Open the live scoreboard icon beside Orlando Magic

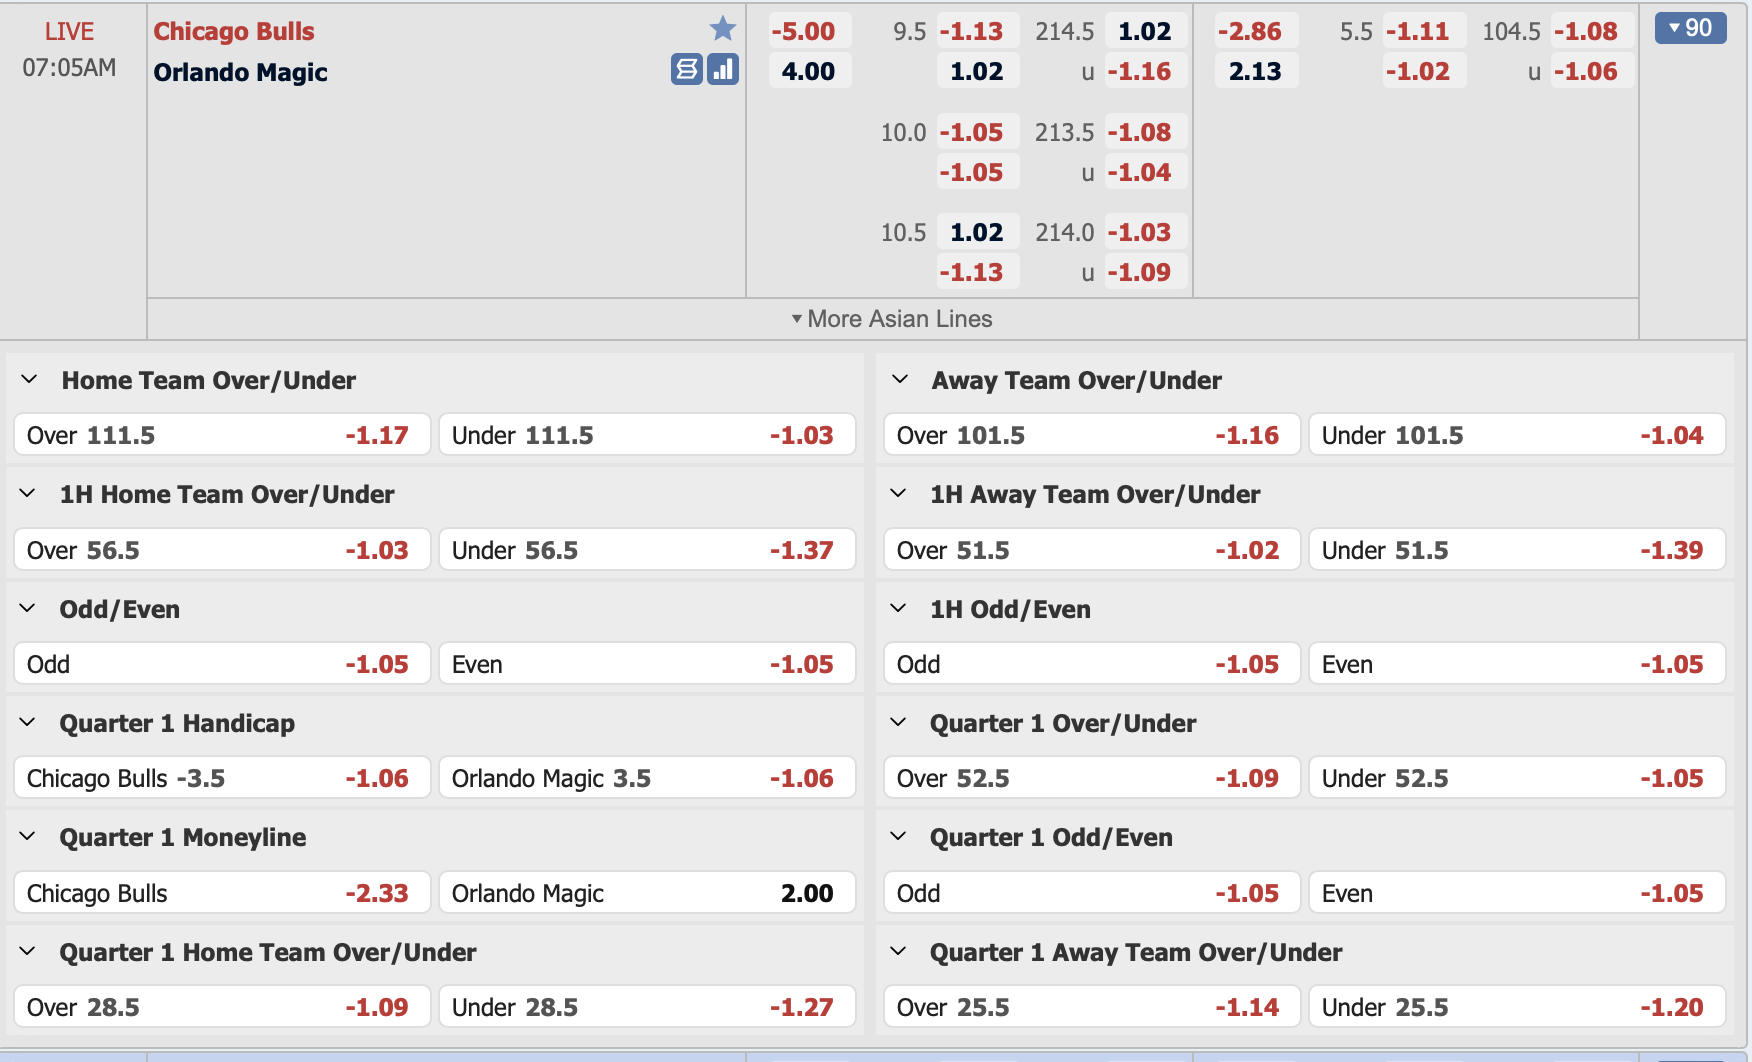pyautogui.click(x=686, y=70)
